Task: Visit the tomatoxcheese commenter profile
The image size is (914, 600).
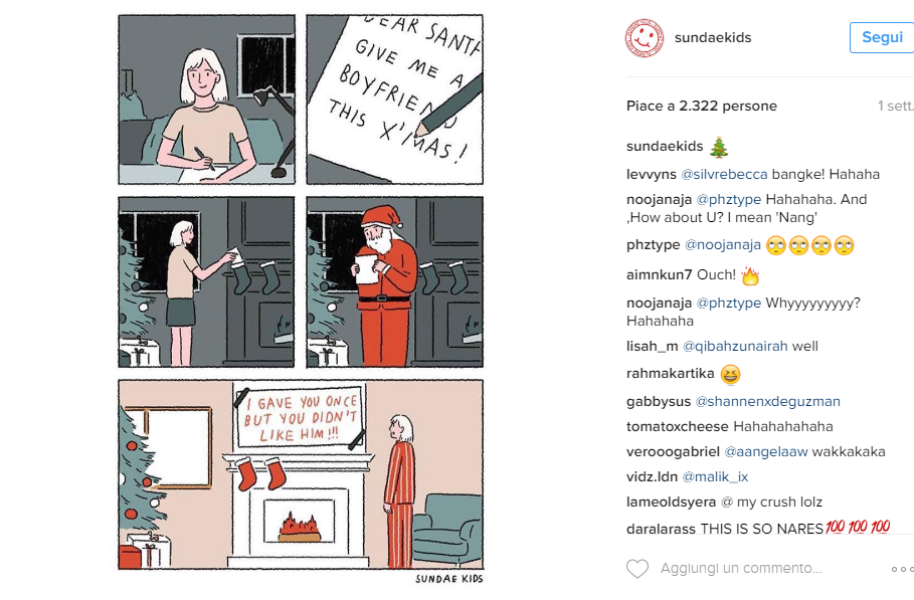Action: coord(677,426)
